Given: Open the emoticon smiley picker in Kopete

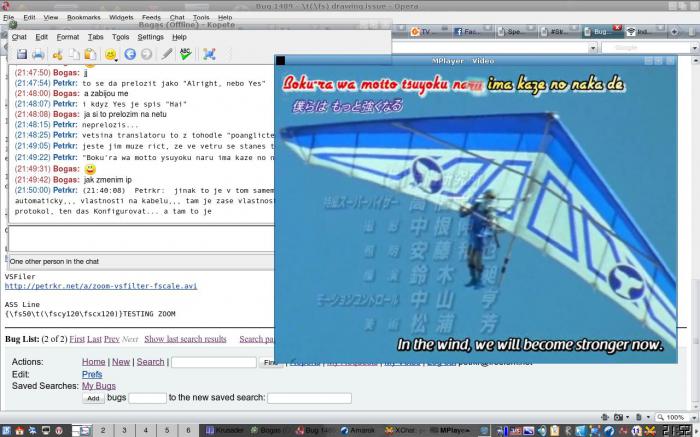Looking at the screenshot, I should [110, 54].
